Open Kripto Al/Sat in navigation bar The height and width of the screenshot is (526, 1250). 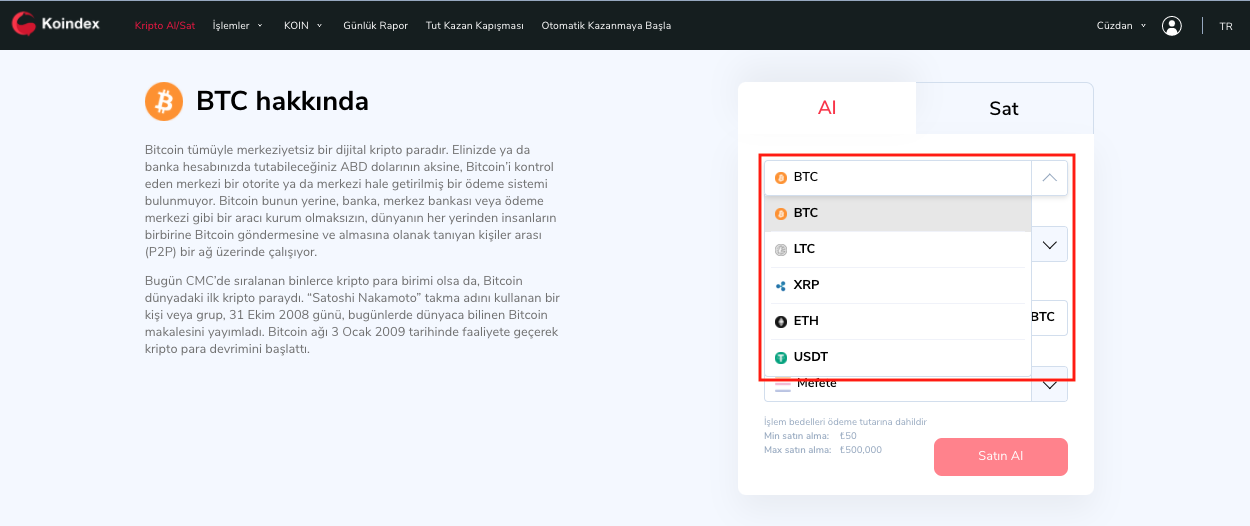[164, 26]
